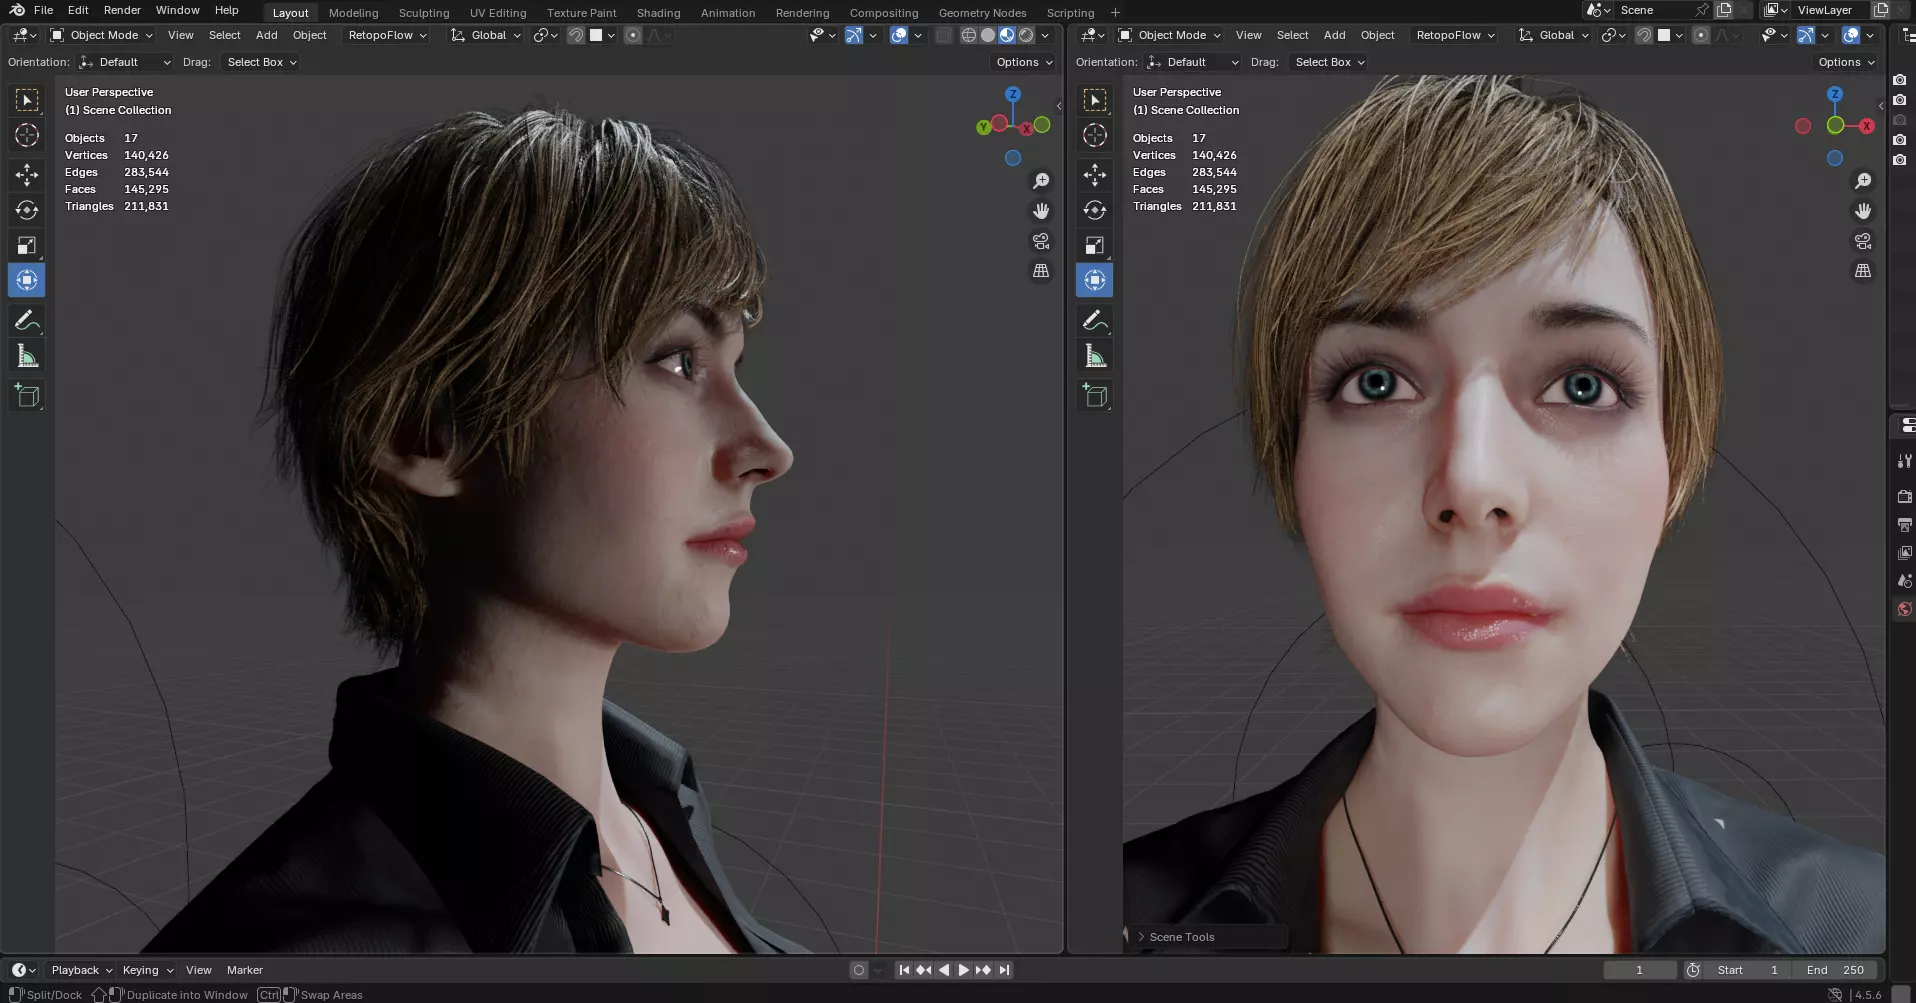The image size is (1916, 1003).
Task: Pick the Rotate tool in left viewport
Action: 27,210
